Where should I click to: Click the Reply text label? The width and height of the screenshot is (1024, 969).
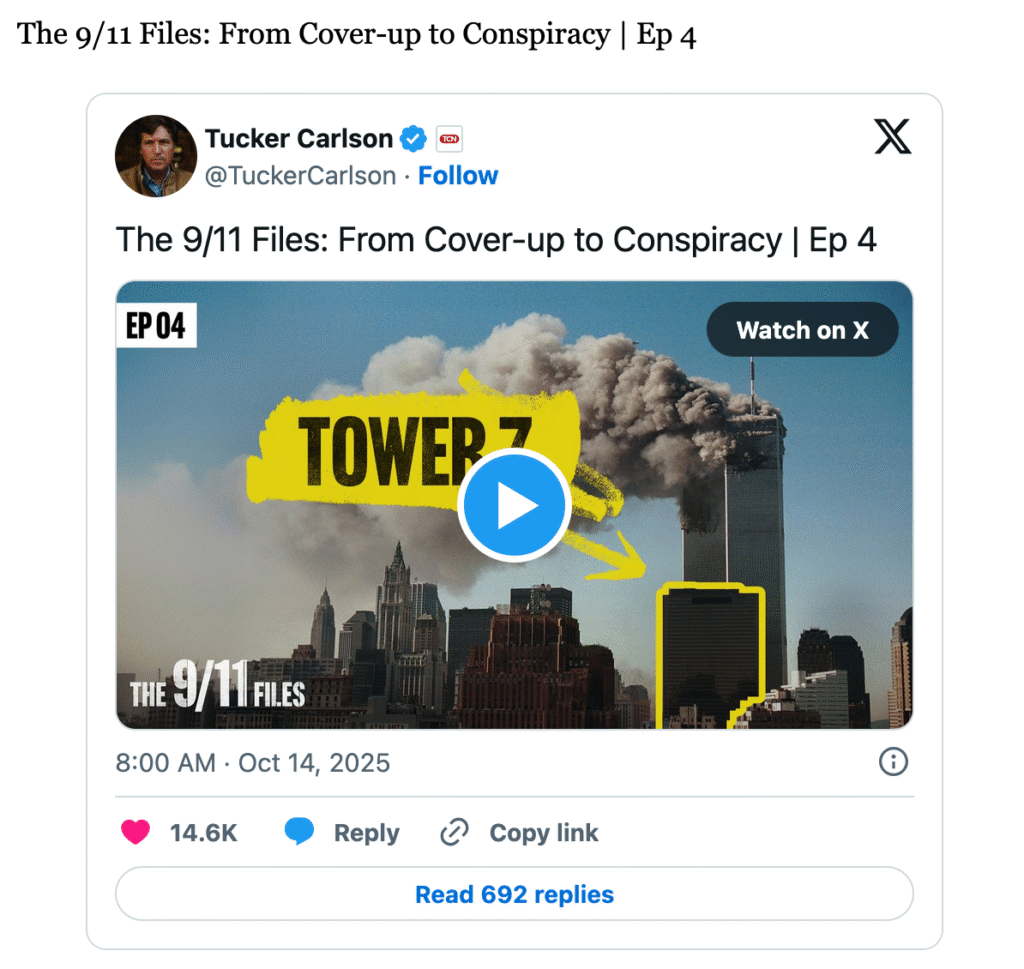click(366, 833)
